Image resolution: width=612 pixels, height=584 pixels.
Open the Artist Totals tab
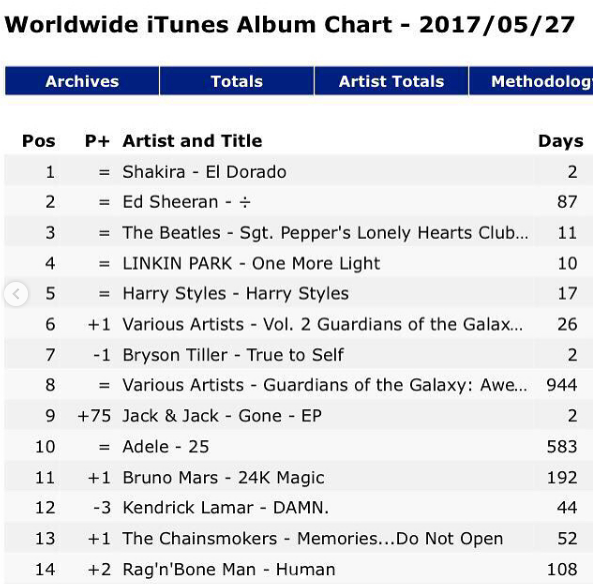coord(391,82)
